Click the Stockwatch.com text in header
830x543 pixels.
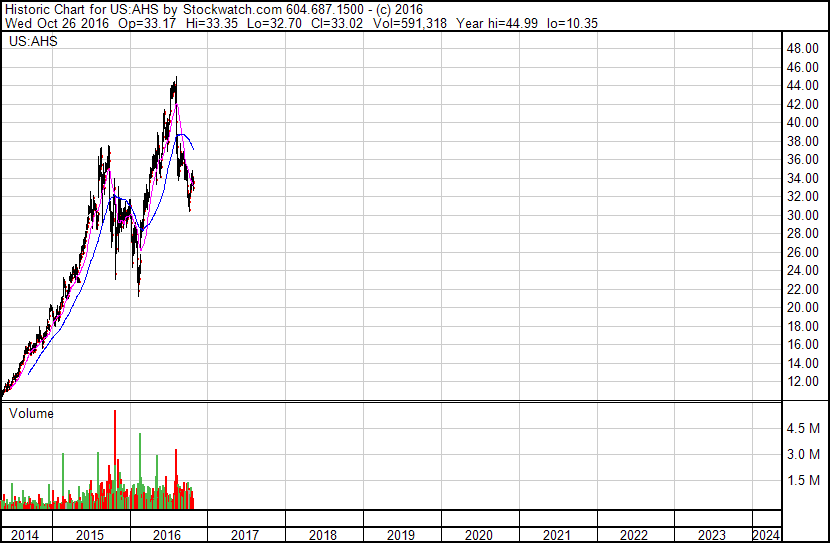232,9
